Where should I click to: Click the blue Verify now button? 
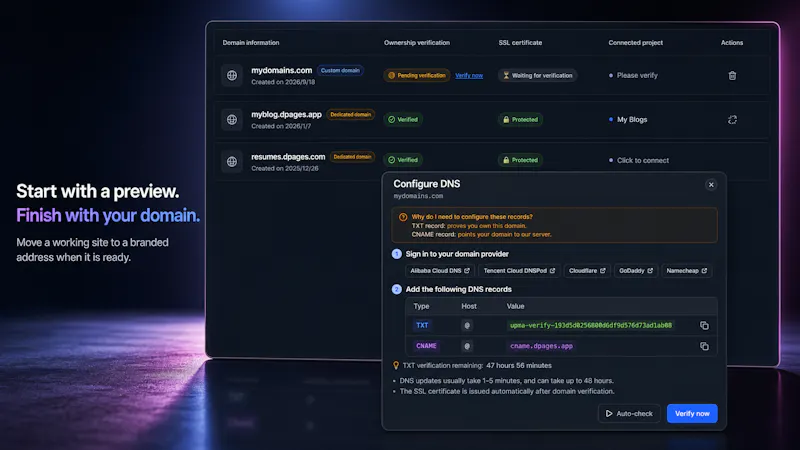point(692,413)
